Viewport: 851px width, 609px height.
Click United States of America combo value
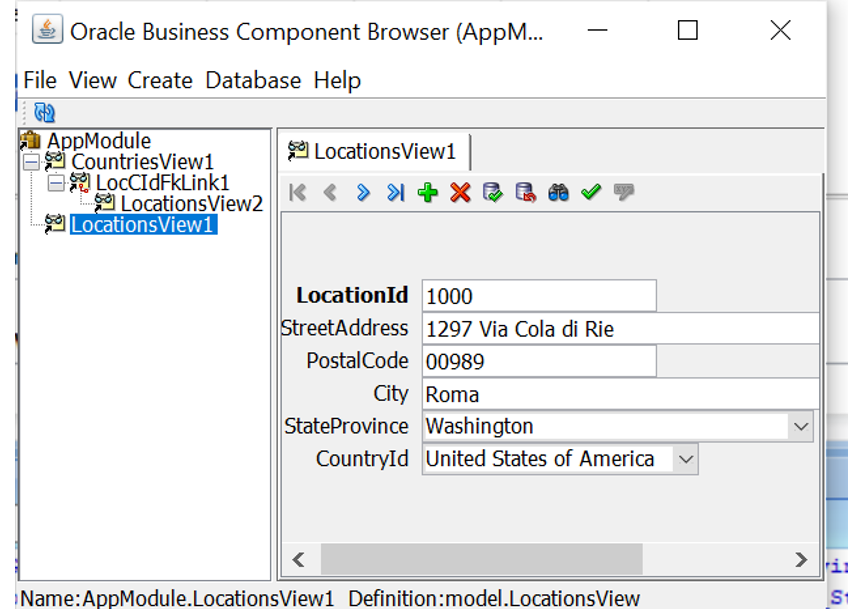(x=548, y=459)
